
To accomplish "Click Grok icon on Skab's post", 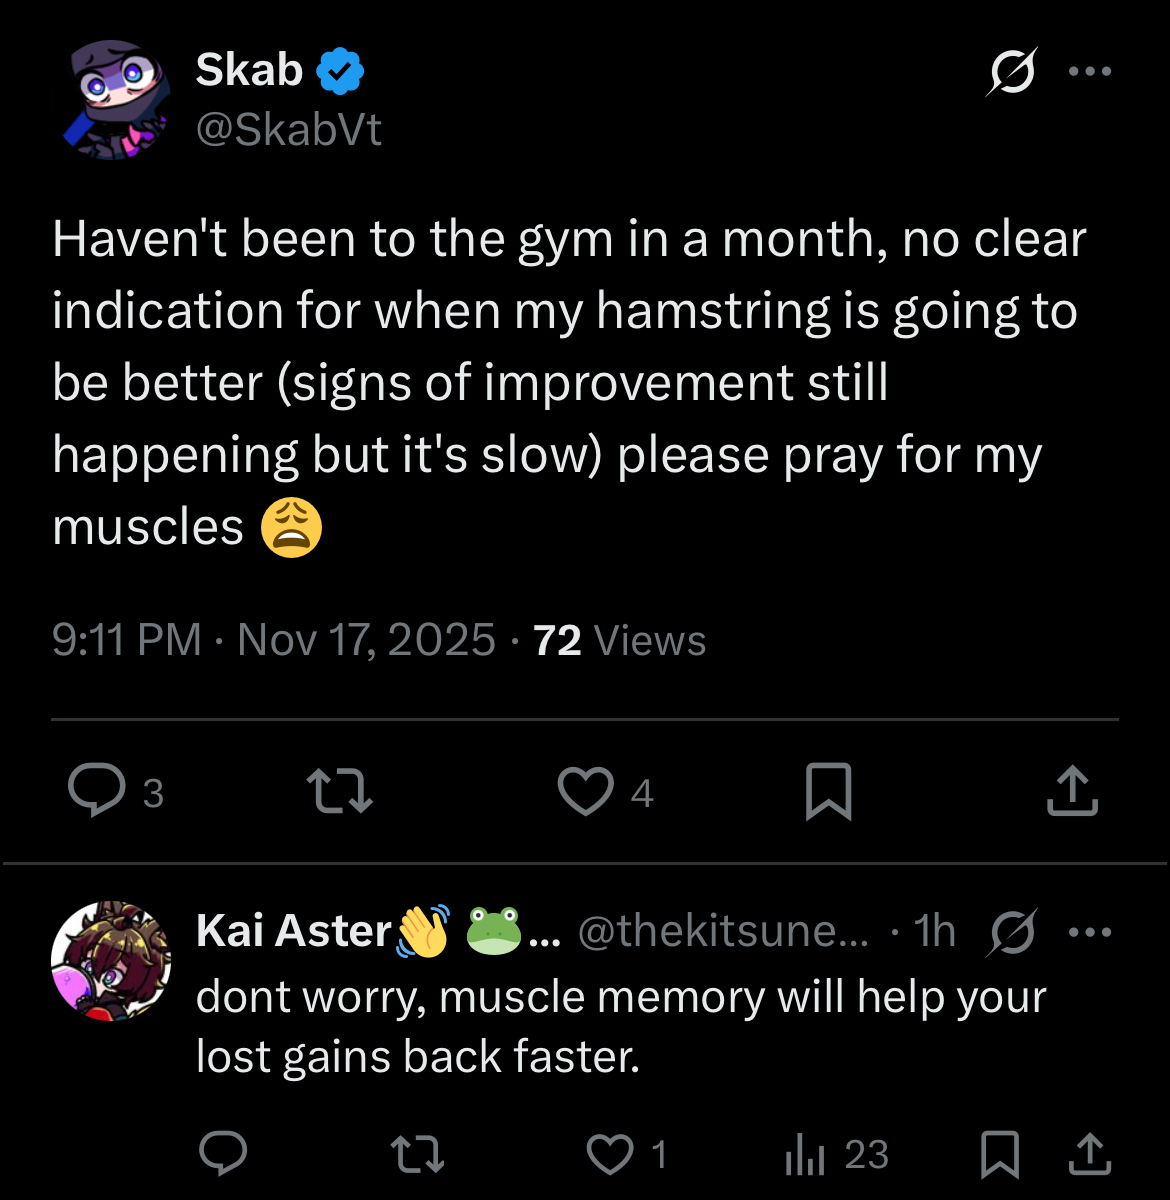I will pos(1011,72).
